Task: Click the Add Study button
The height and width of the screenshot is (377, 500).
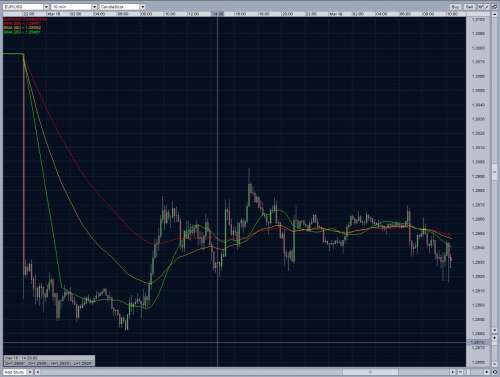Action: click(15, 372)
